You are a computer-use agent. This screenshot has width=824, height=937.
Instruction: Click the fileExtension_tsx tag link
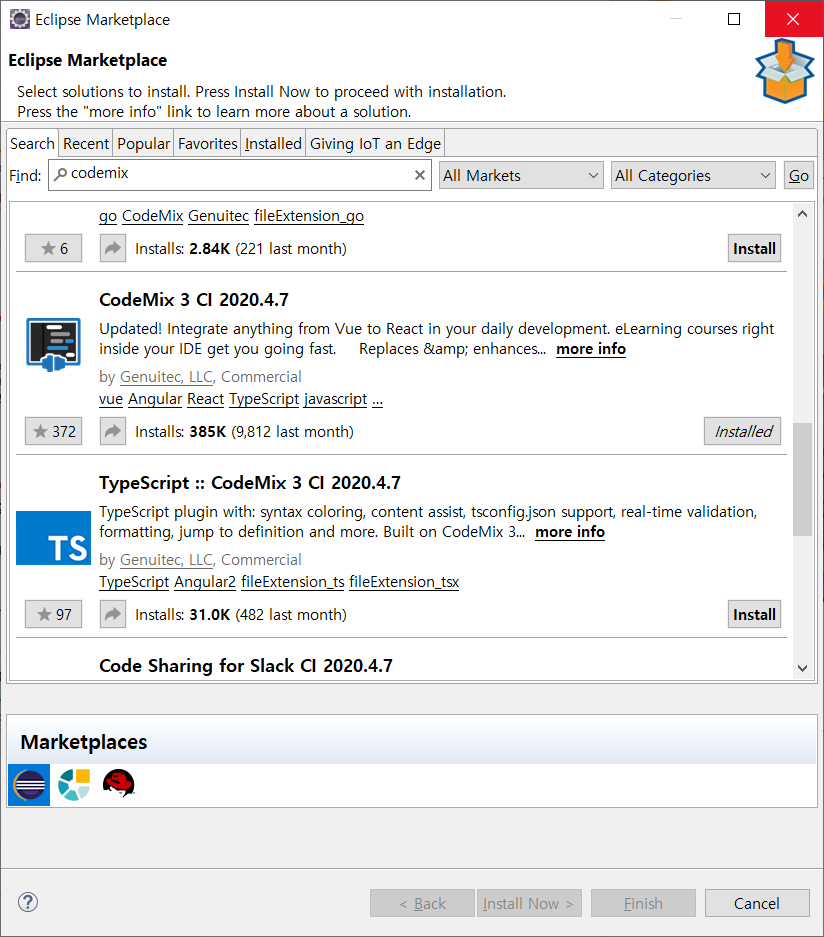[x=404, y=582]
